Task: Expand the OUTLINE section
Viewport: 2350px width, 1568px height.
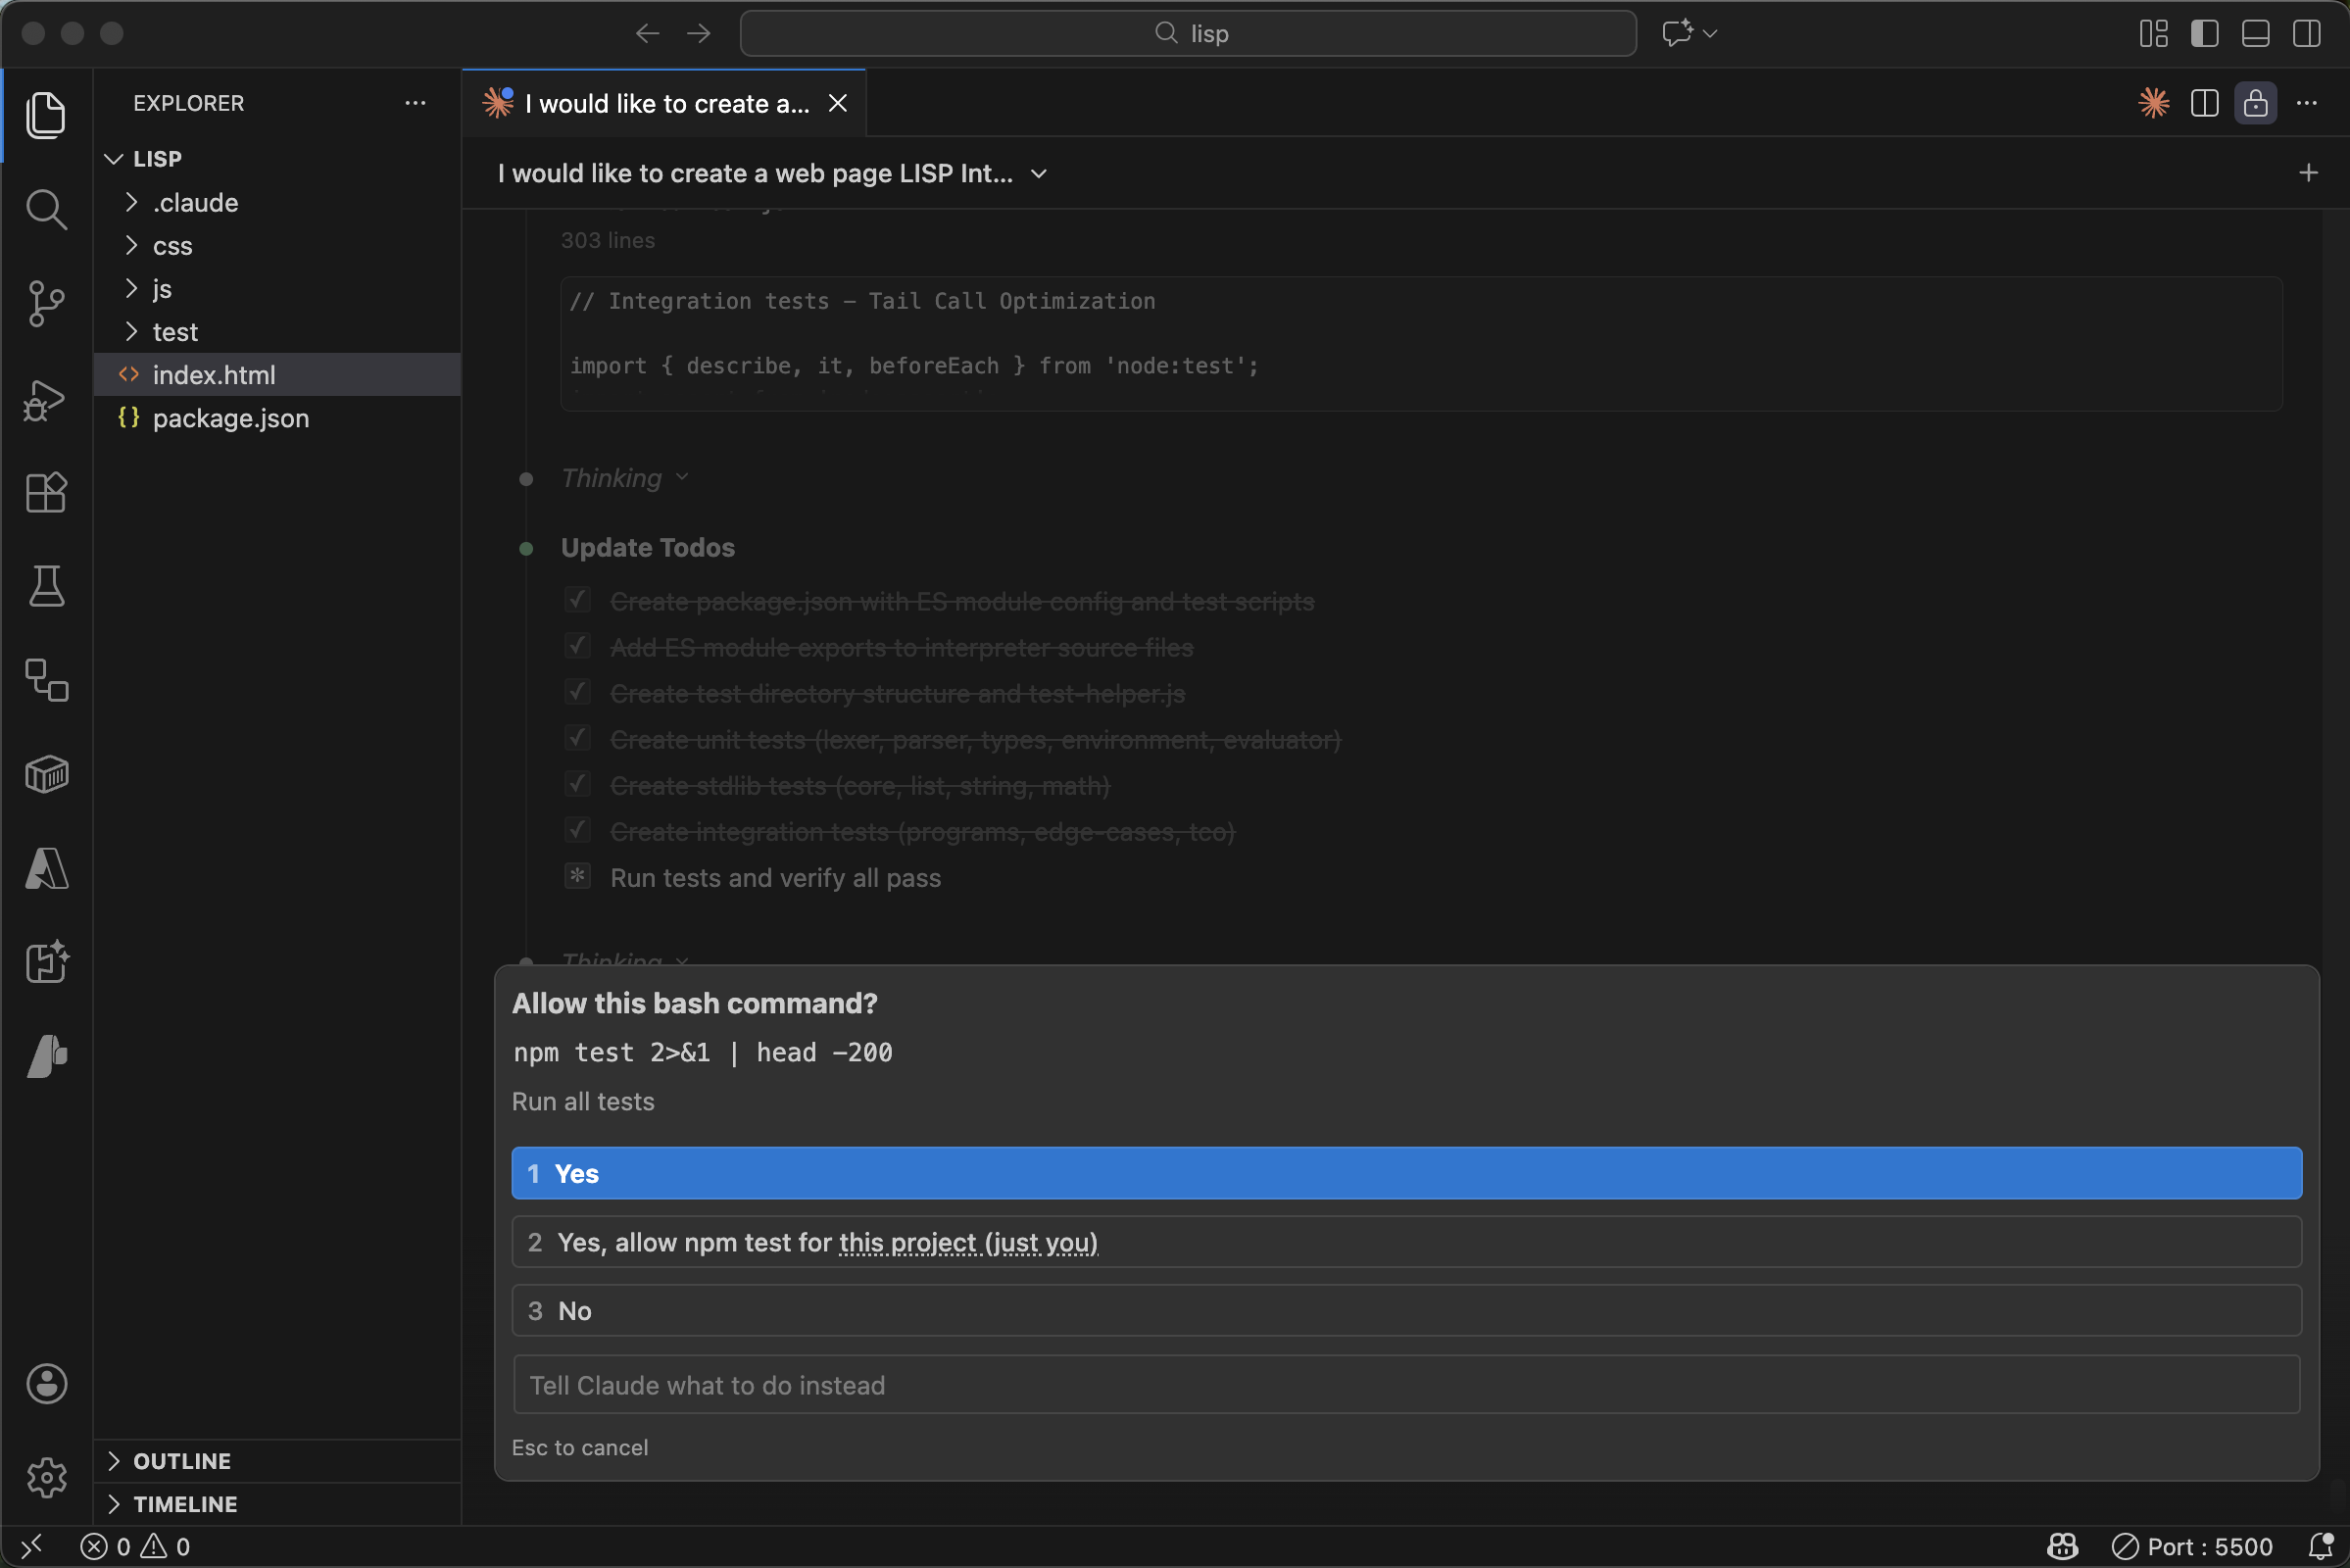Action: pyautogui.click(x=181, y=1461)
